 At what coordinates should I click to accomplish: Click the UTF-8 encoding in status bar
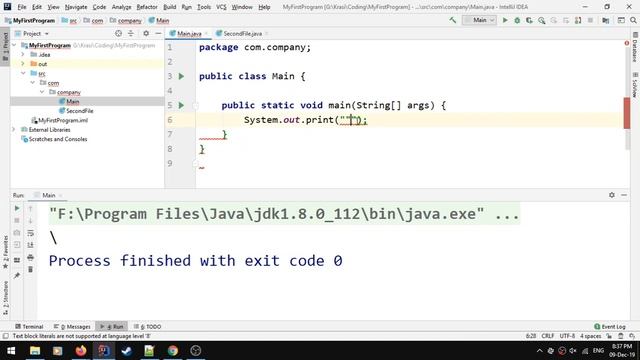click(x=567, y=336)
